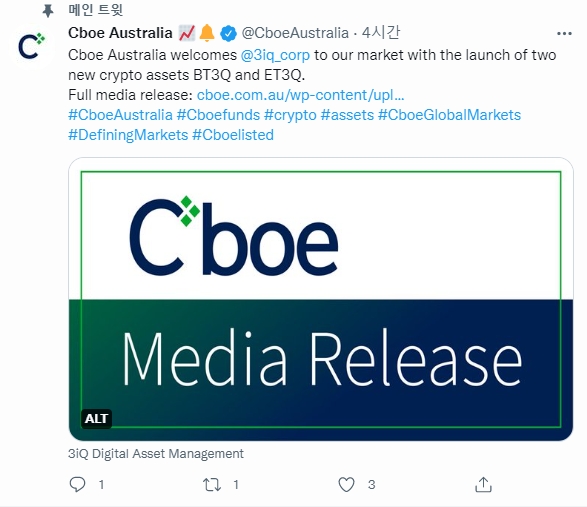Click the blue verified badge
This screenshot has width=587, height=507.
[228, 33]
